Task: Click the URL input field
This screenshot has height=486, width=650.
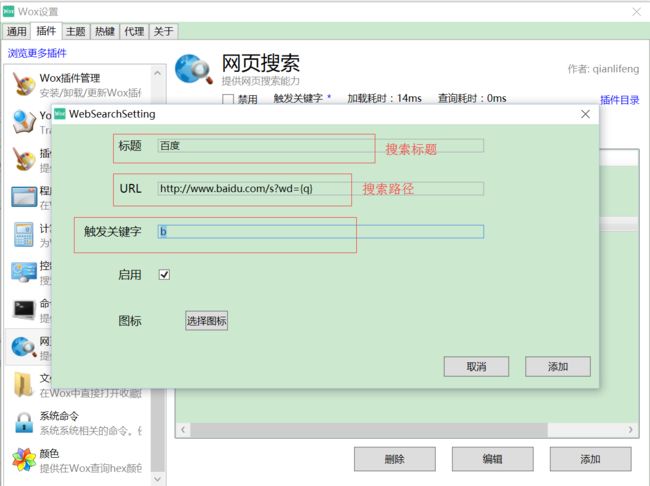Action: pyautogui.click(x=320, y=189)
